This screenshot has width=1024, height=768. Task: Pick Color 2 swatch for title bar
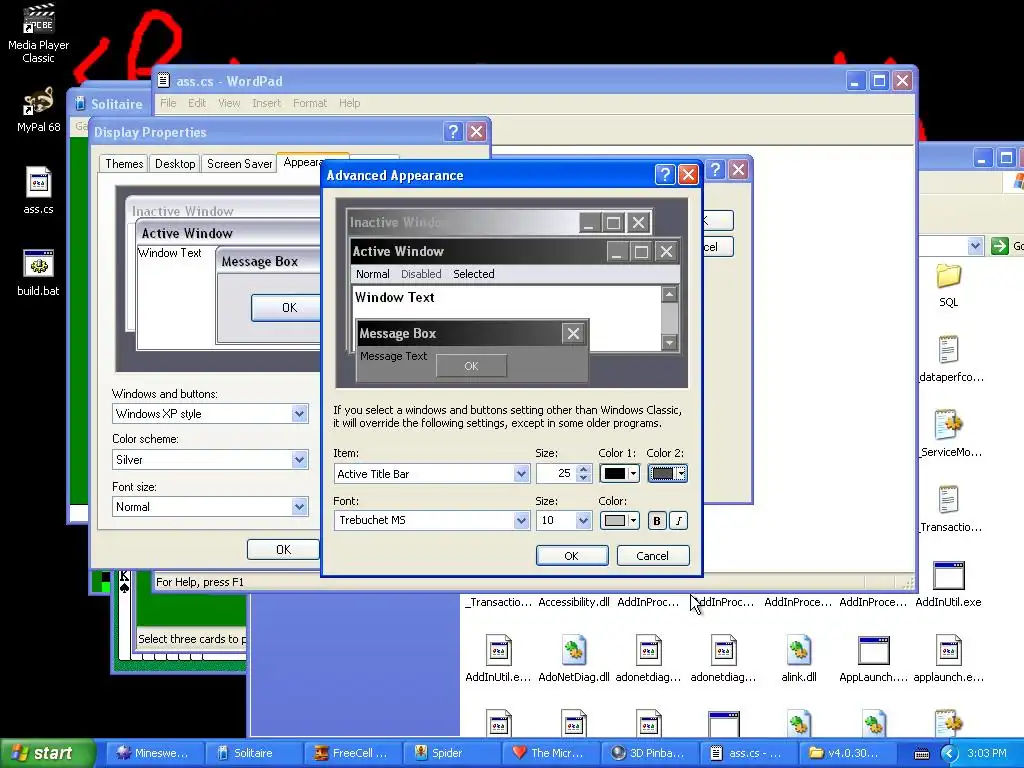[x=667, y=473]
